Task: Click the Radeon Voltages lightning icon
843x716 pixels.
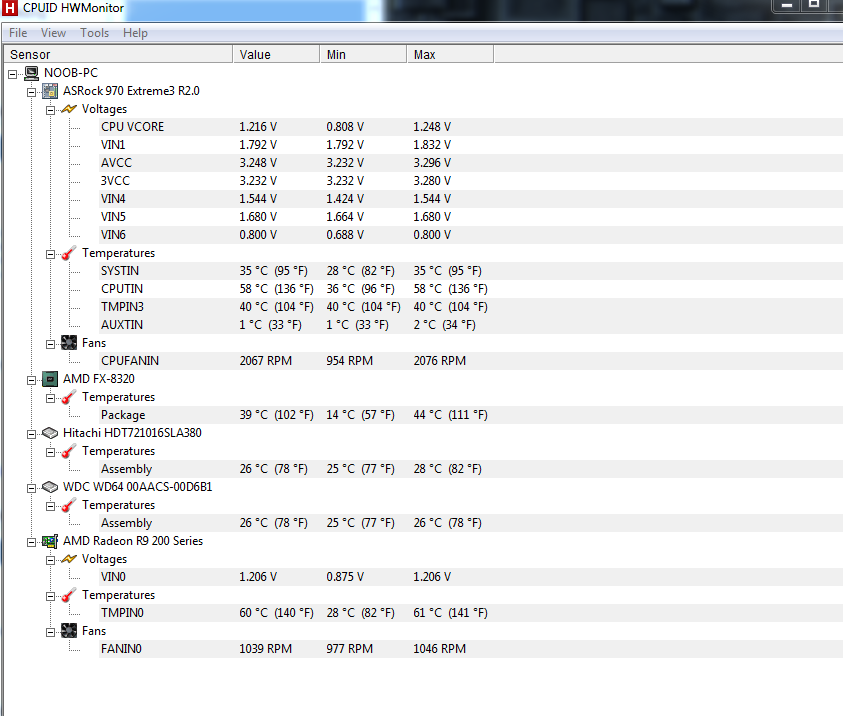Action: click(x=69, y=559)
